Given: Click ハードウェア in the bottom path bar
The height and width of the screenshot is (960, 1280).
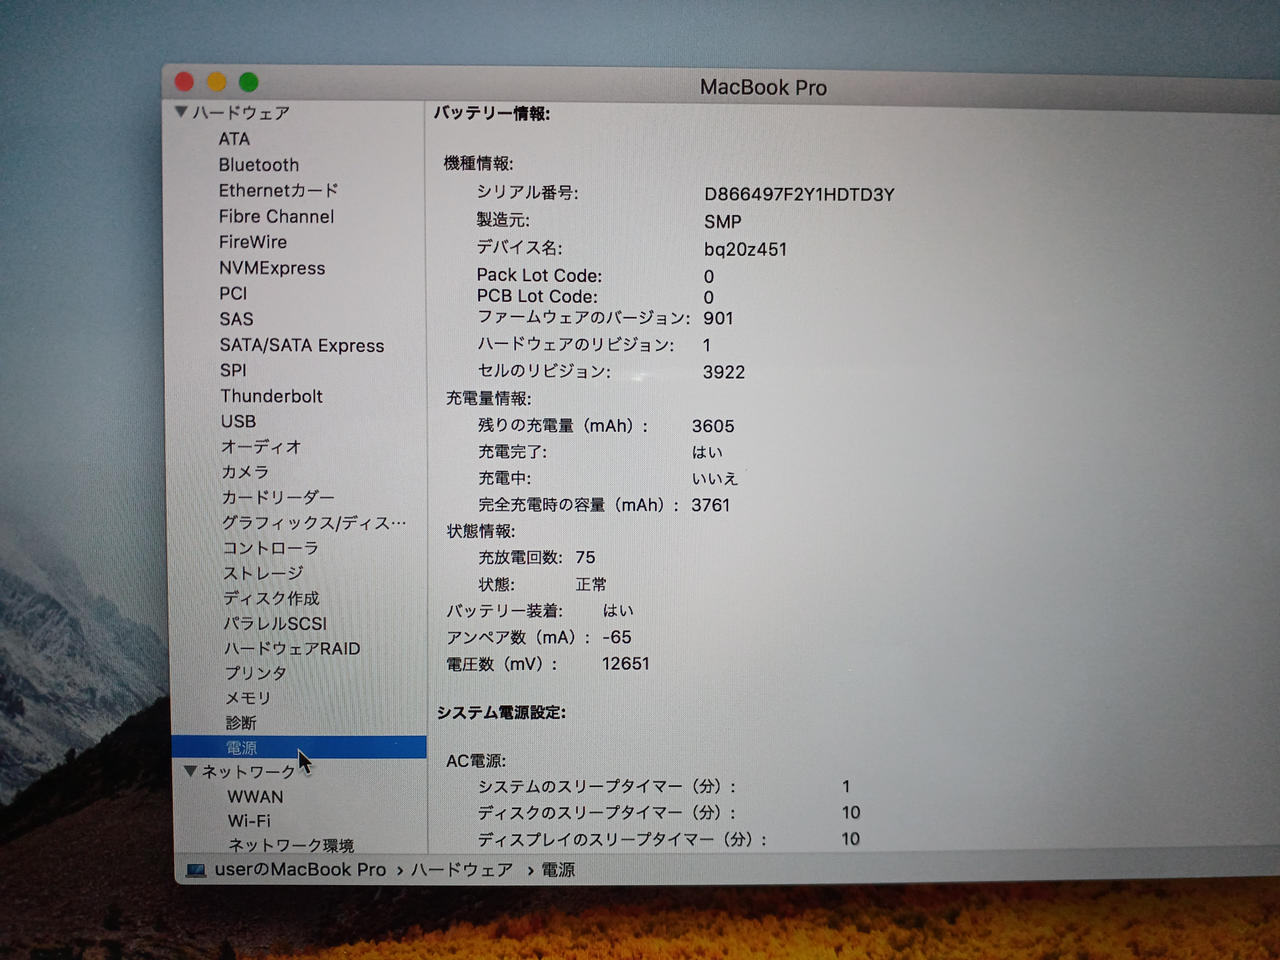Looking at the screenshot, I should [461, 870].
